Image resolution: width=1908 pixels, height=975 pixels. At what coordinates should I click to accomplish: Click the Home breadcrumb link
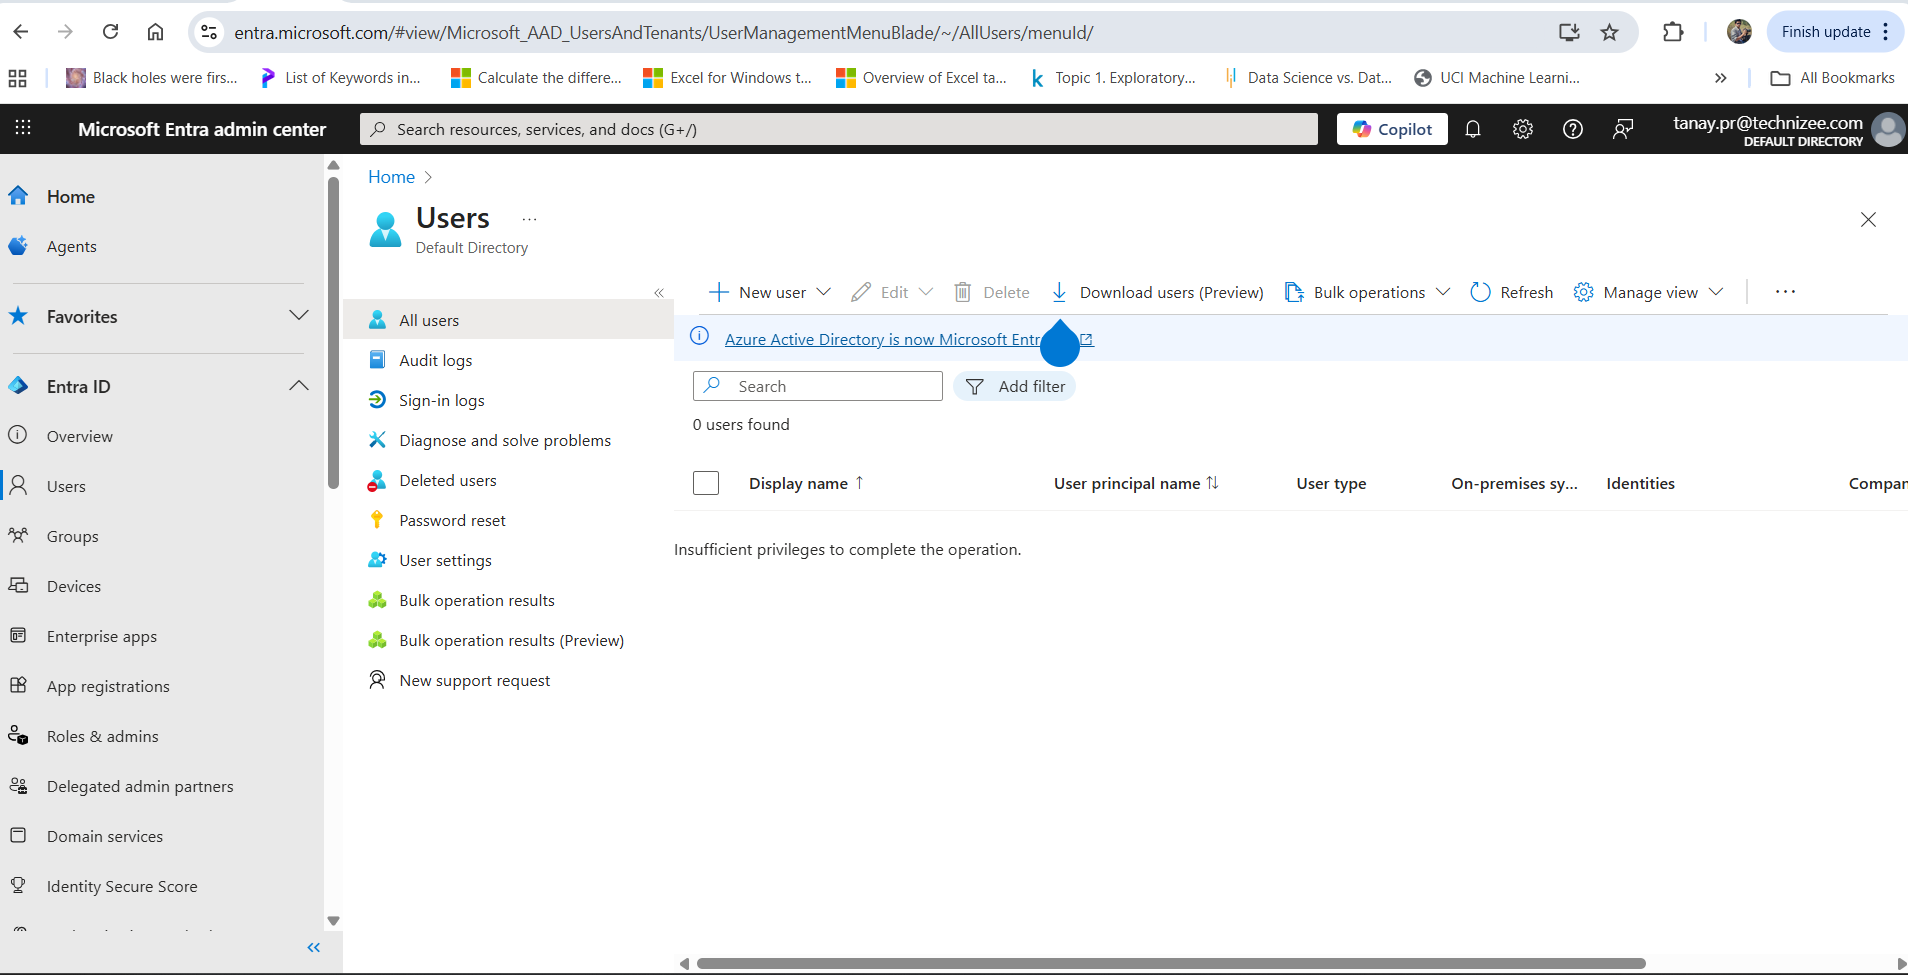[x=391, y=177]
